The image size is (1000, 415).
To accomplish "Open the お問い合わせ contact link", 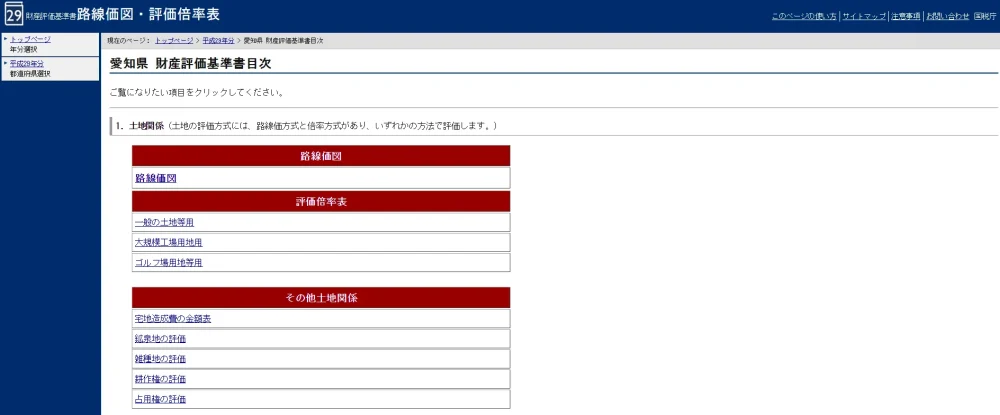I will 947,17.
